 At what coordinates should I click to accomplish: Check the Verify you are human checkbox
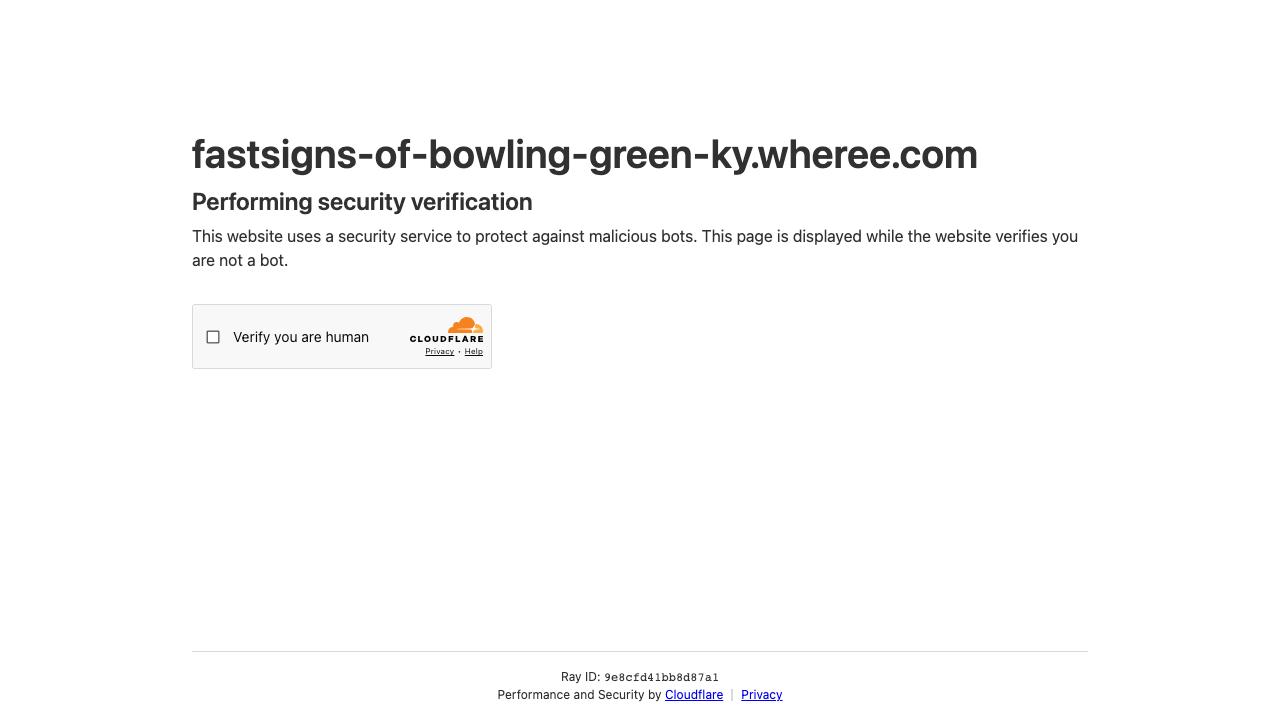[x=213, y=337]
